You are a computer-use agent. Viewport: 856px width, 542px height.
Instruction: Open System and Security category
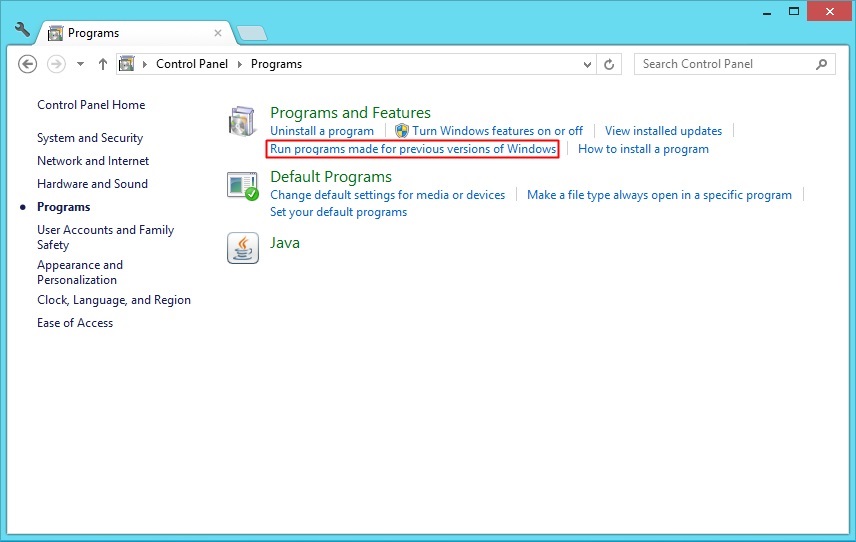point(90,138)
